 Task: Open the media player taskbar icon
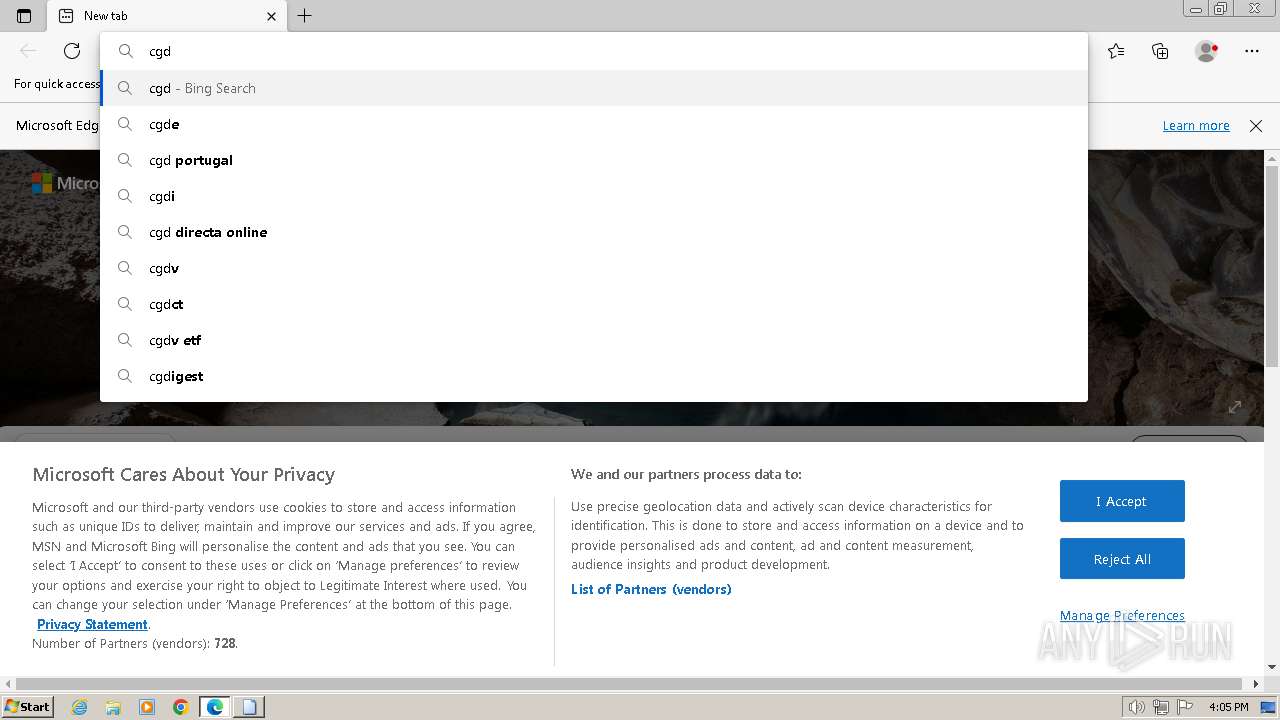[x=147, y=707]
